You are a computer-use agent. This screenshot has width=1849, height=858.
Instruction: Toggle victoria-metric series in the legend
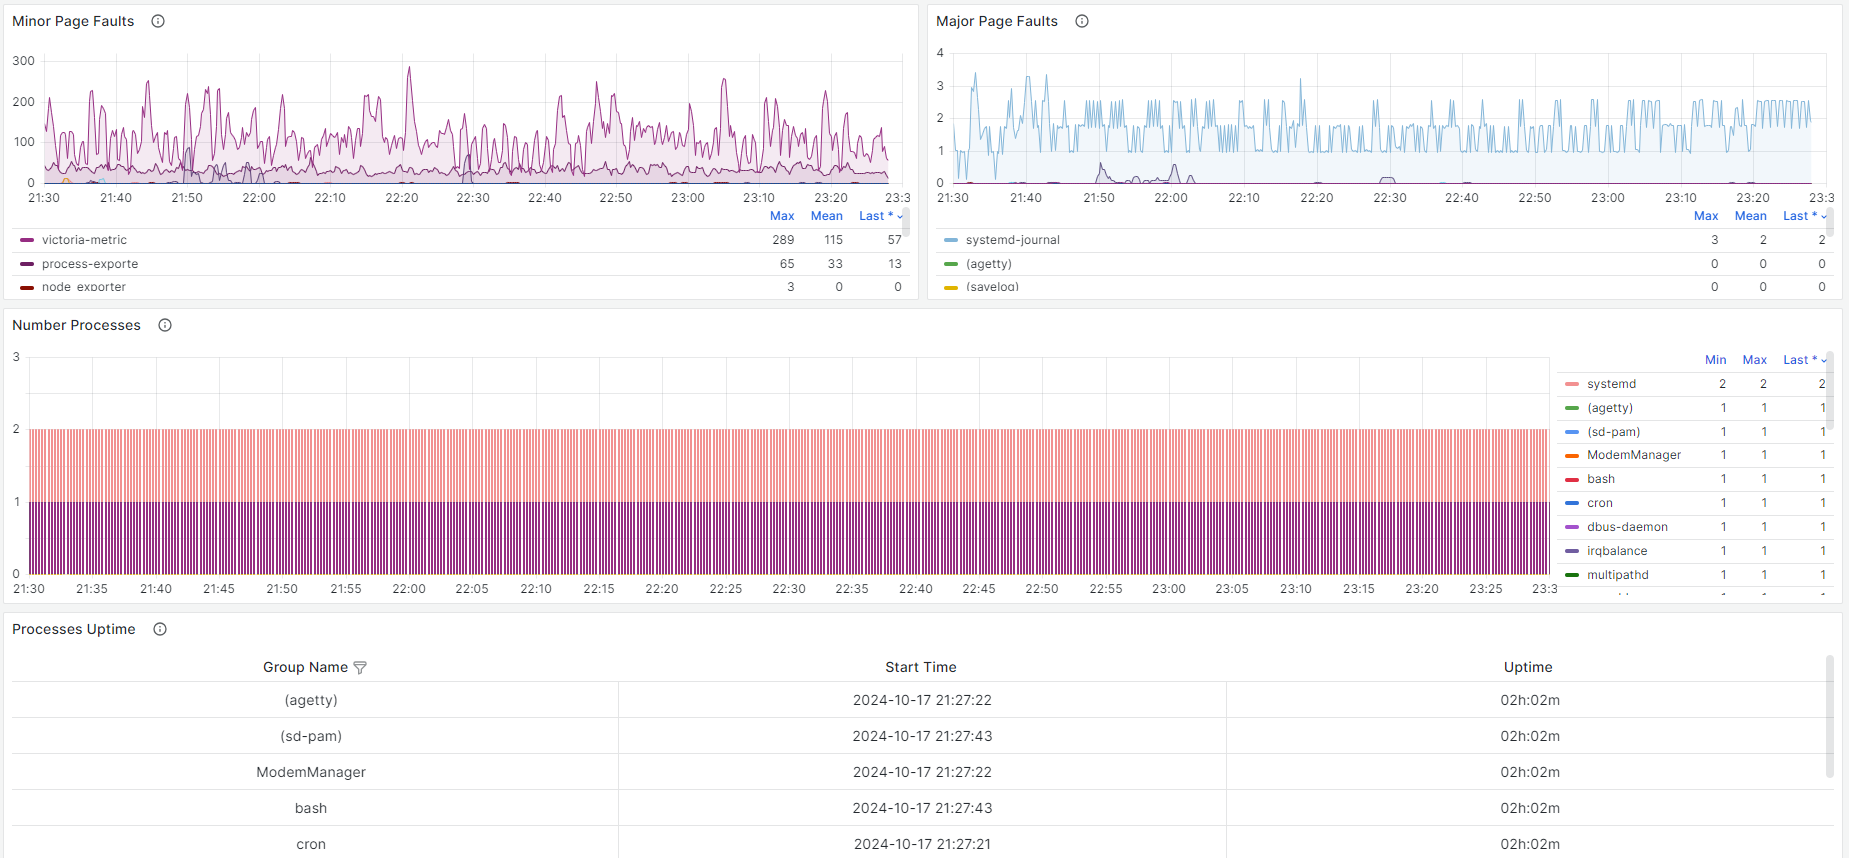tap(84, 240)
